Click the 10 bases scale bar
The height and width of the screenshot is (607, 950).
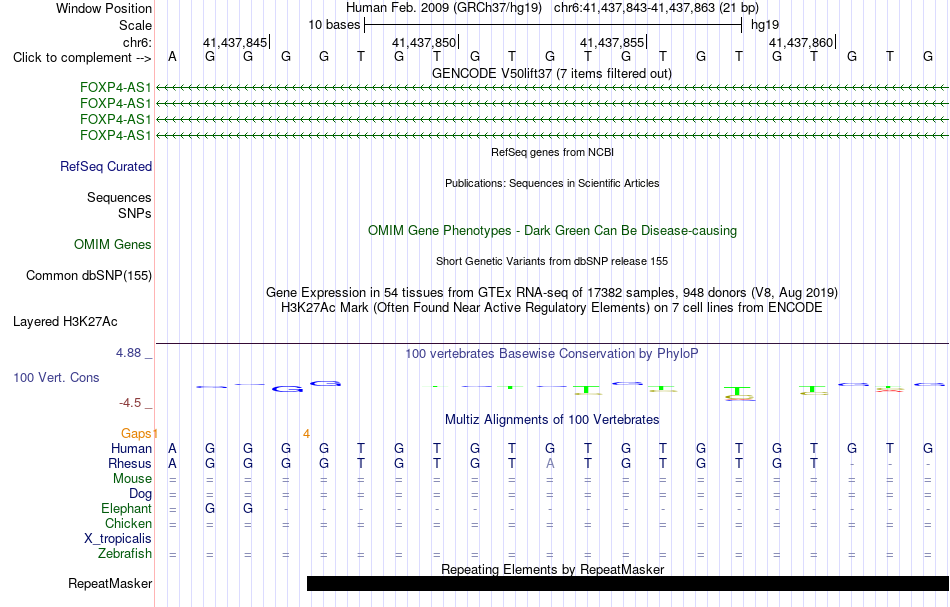(x=553, y=25)
